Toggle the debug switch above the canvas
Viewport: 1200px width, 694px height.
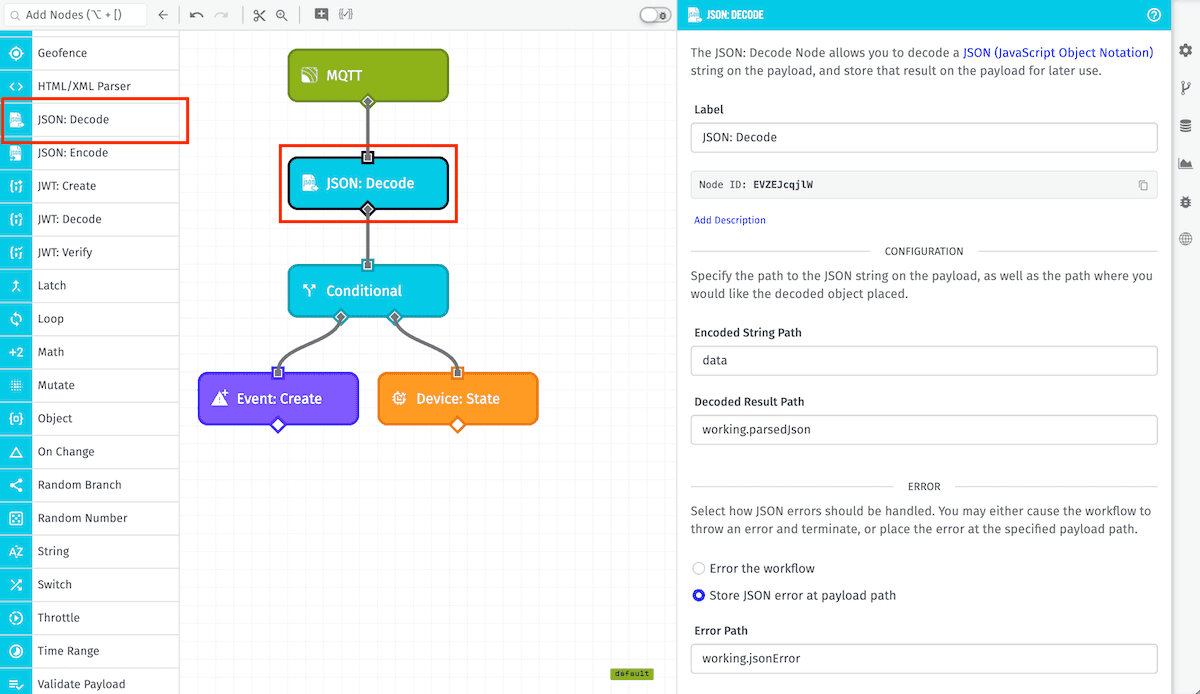(x=655, y=15)
